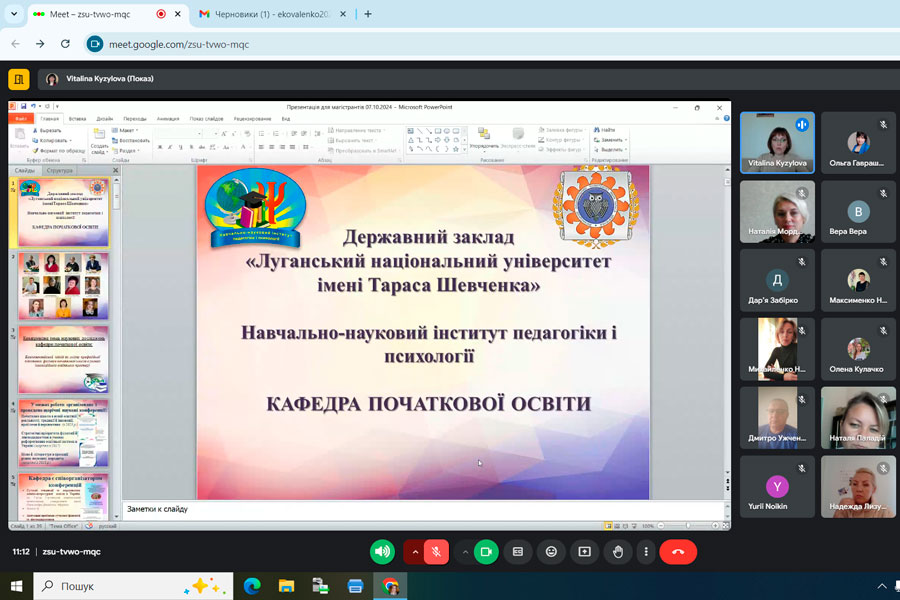Open File Explorer from the taskbar
Image resolution: width=900 pixels, height=600 pixels.
[x=286, y=586]
